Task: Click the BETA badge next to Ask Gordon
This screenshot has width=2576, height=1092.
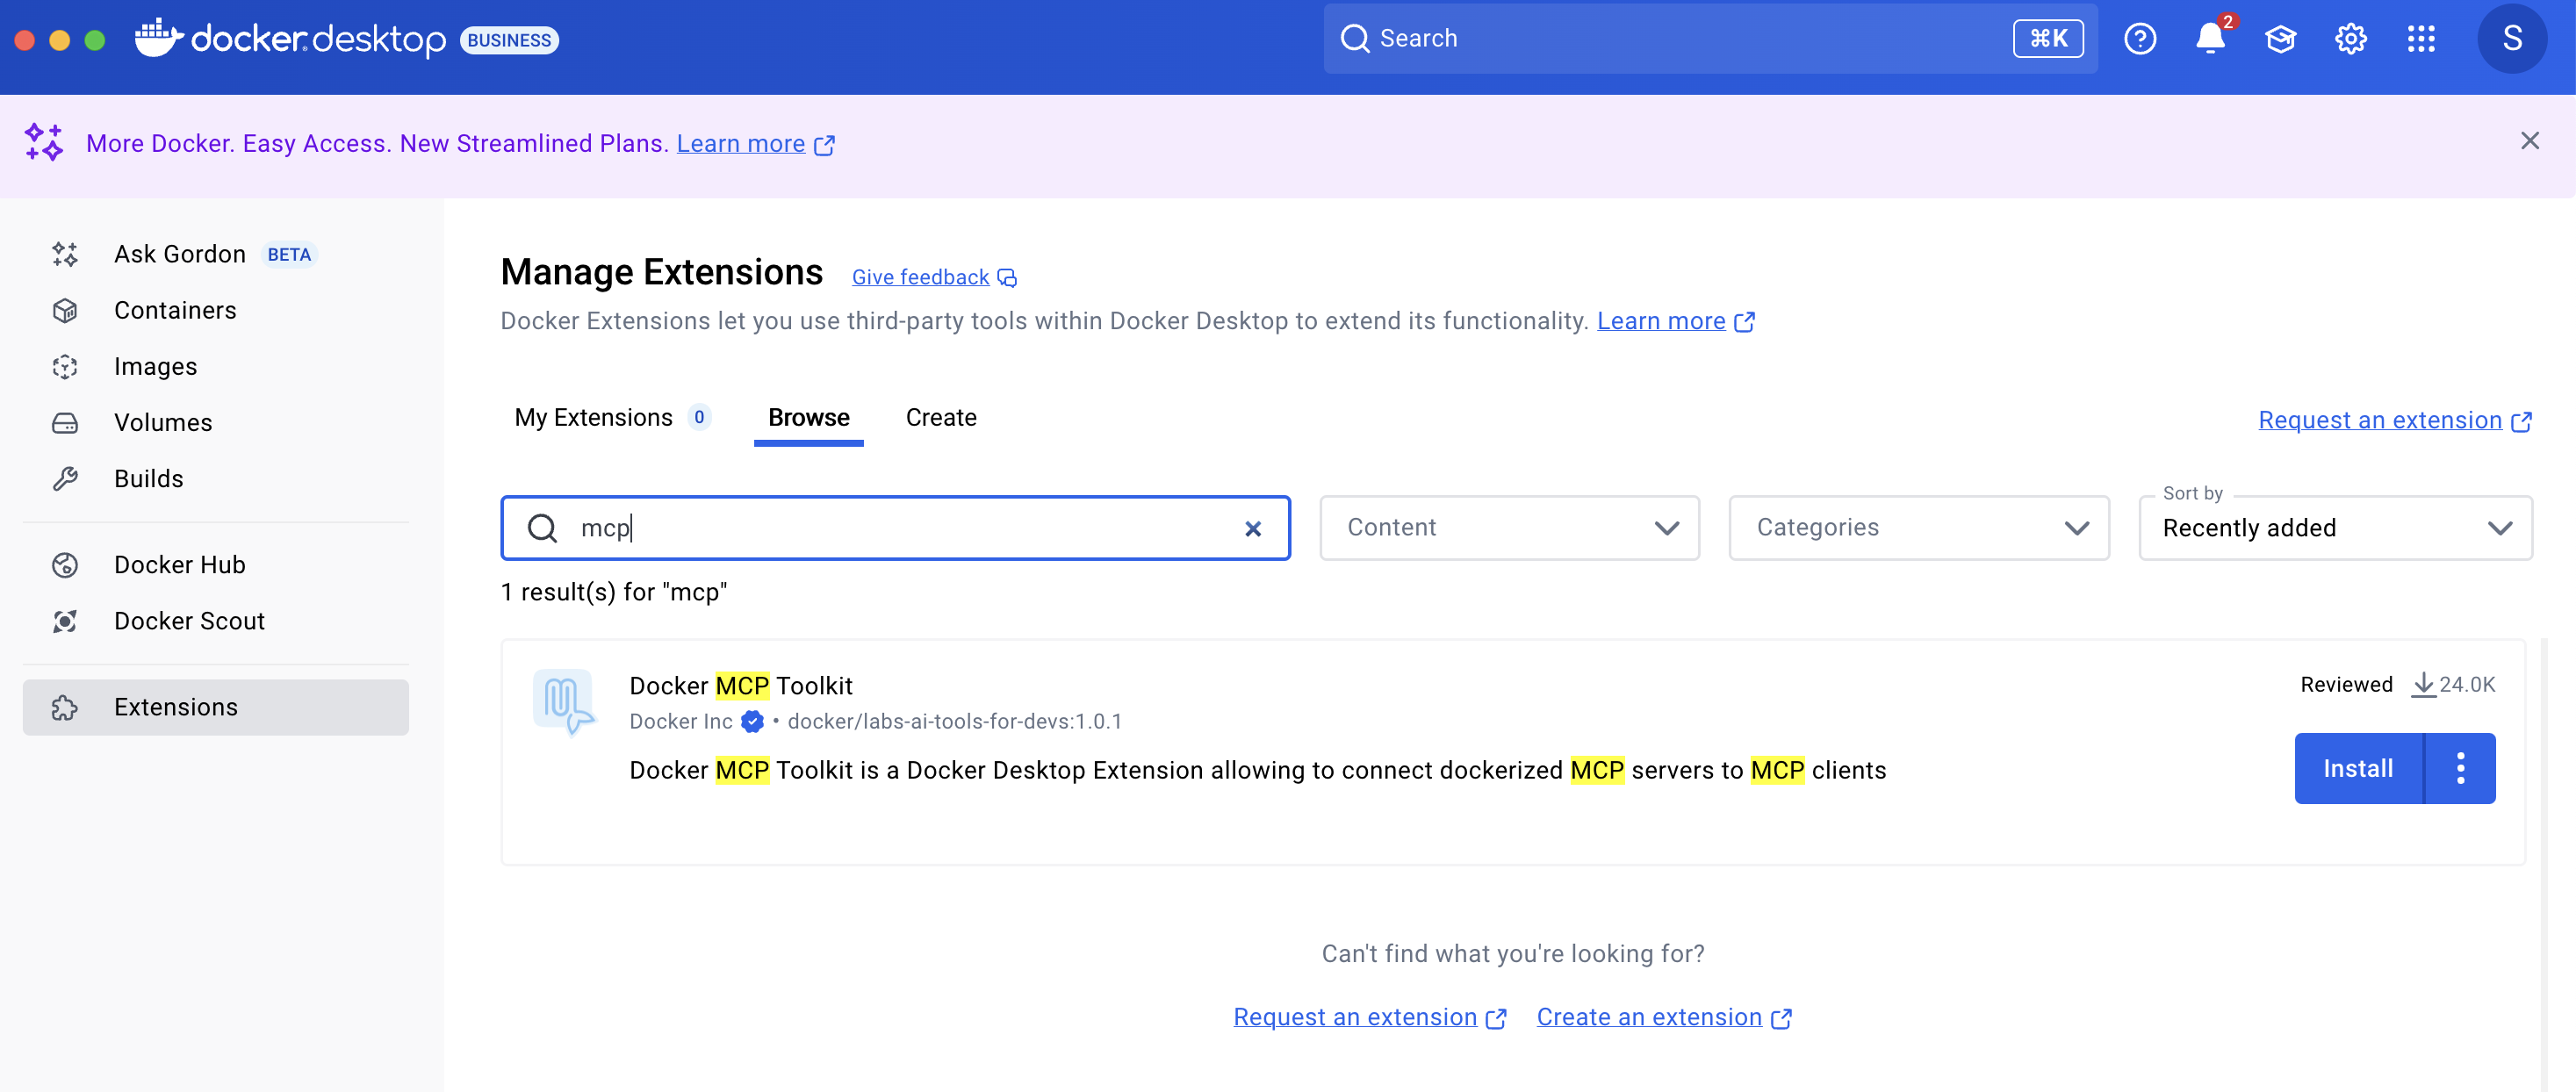Action: pyautogui.click(x=289, y=255)
